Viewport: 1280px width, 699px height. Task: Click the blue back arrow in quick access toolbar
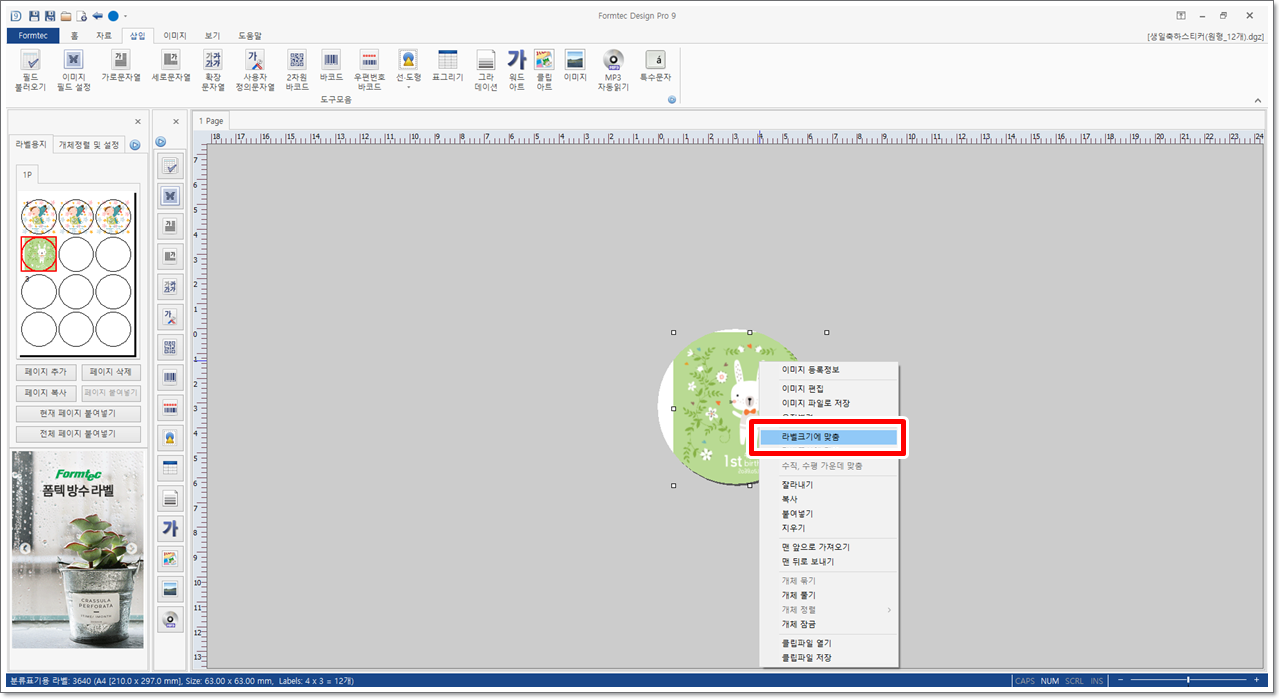coord(97,16)
